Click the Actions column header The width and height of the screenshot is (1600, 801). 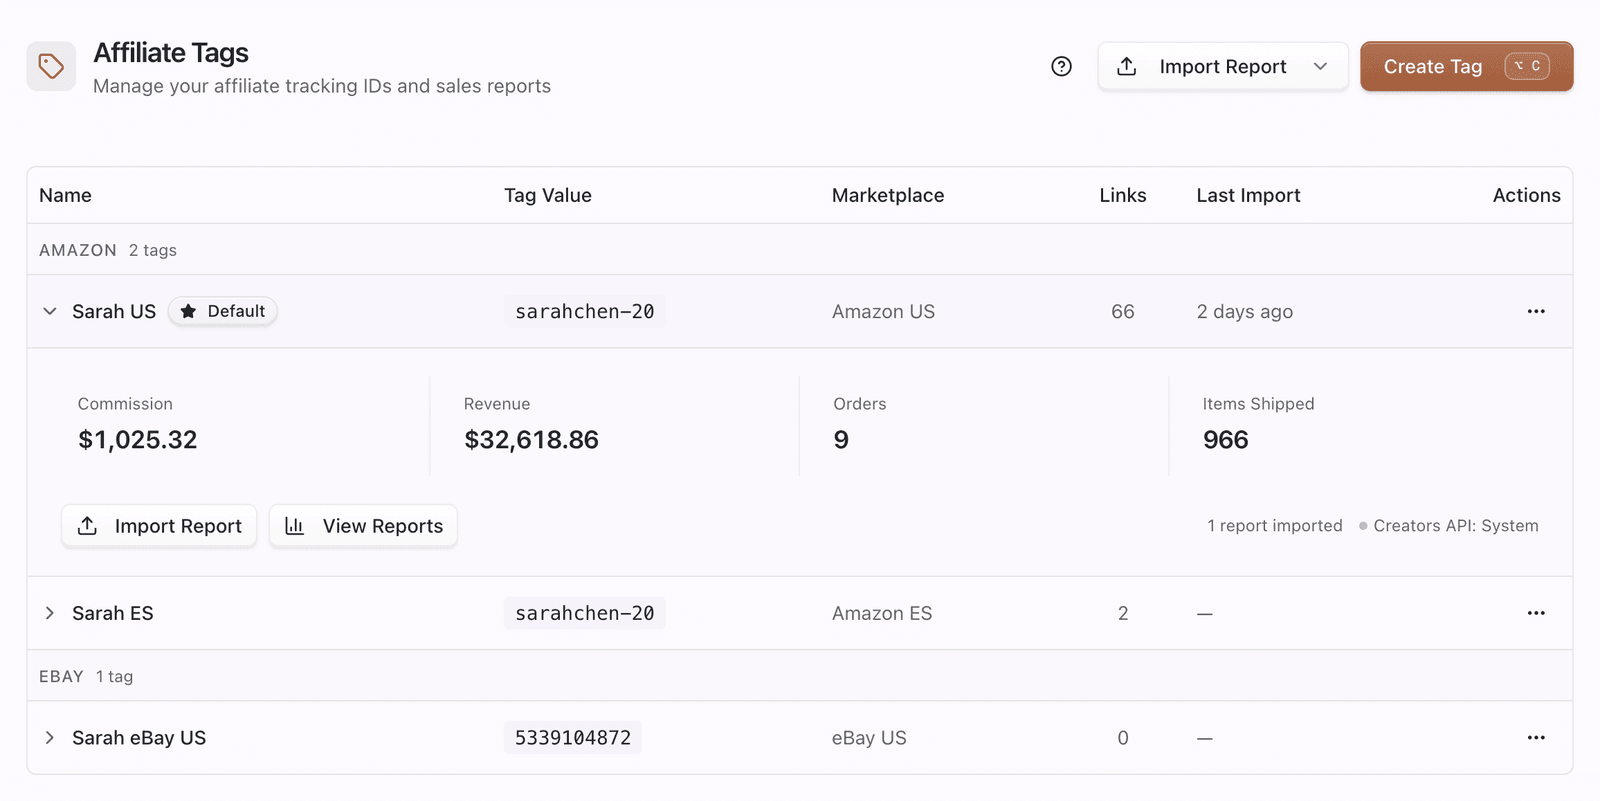(x=1526, y=195)
